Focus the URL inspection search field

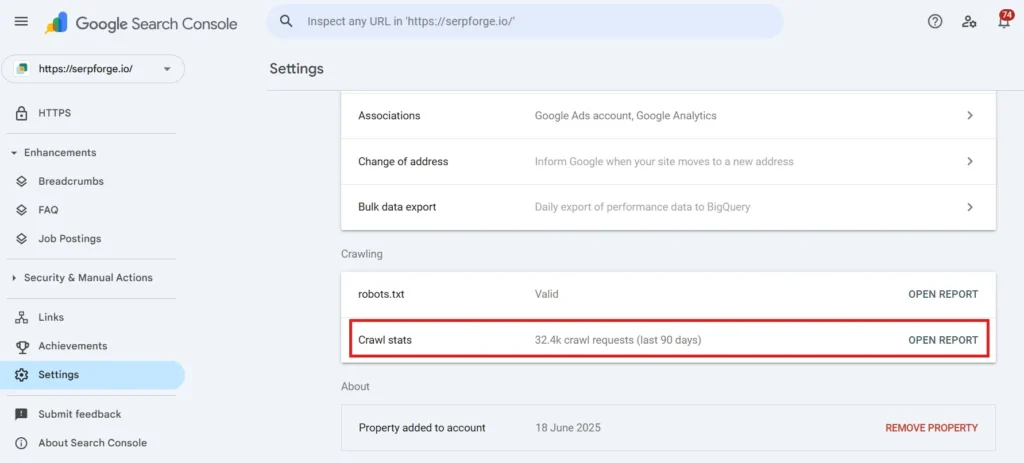524,22
